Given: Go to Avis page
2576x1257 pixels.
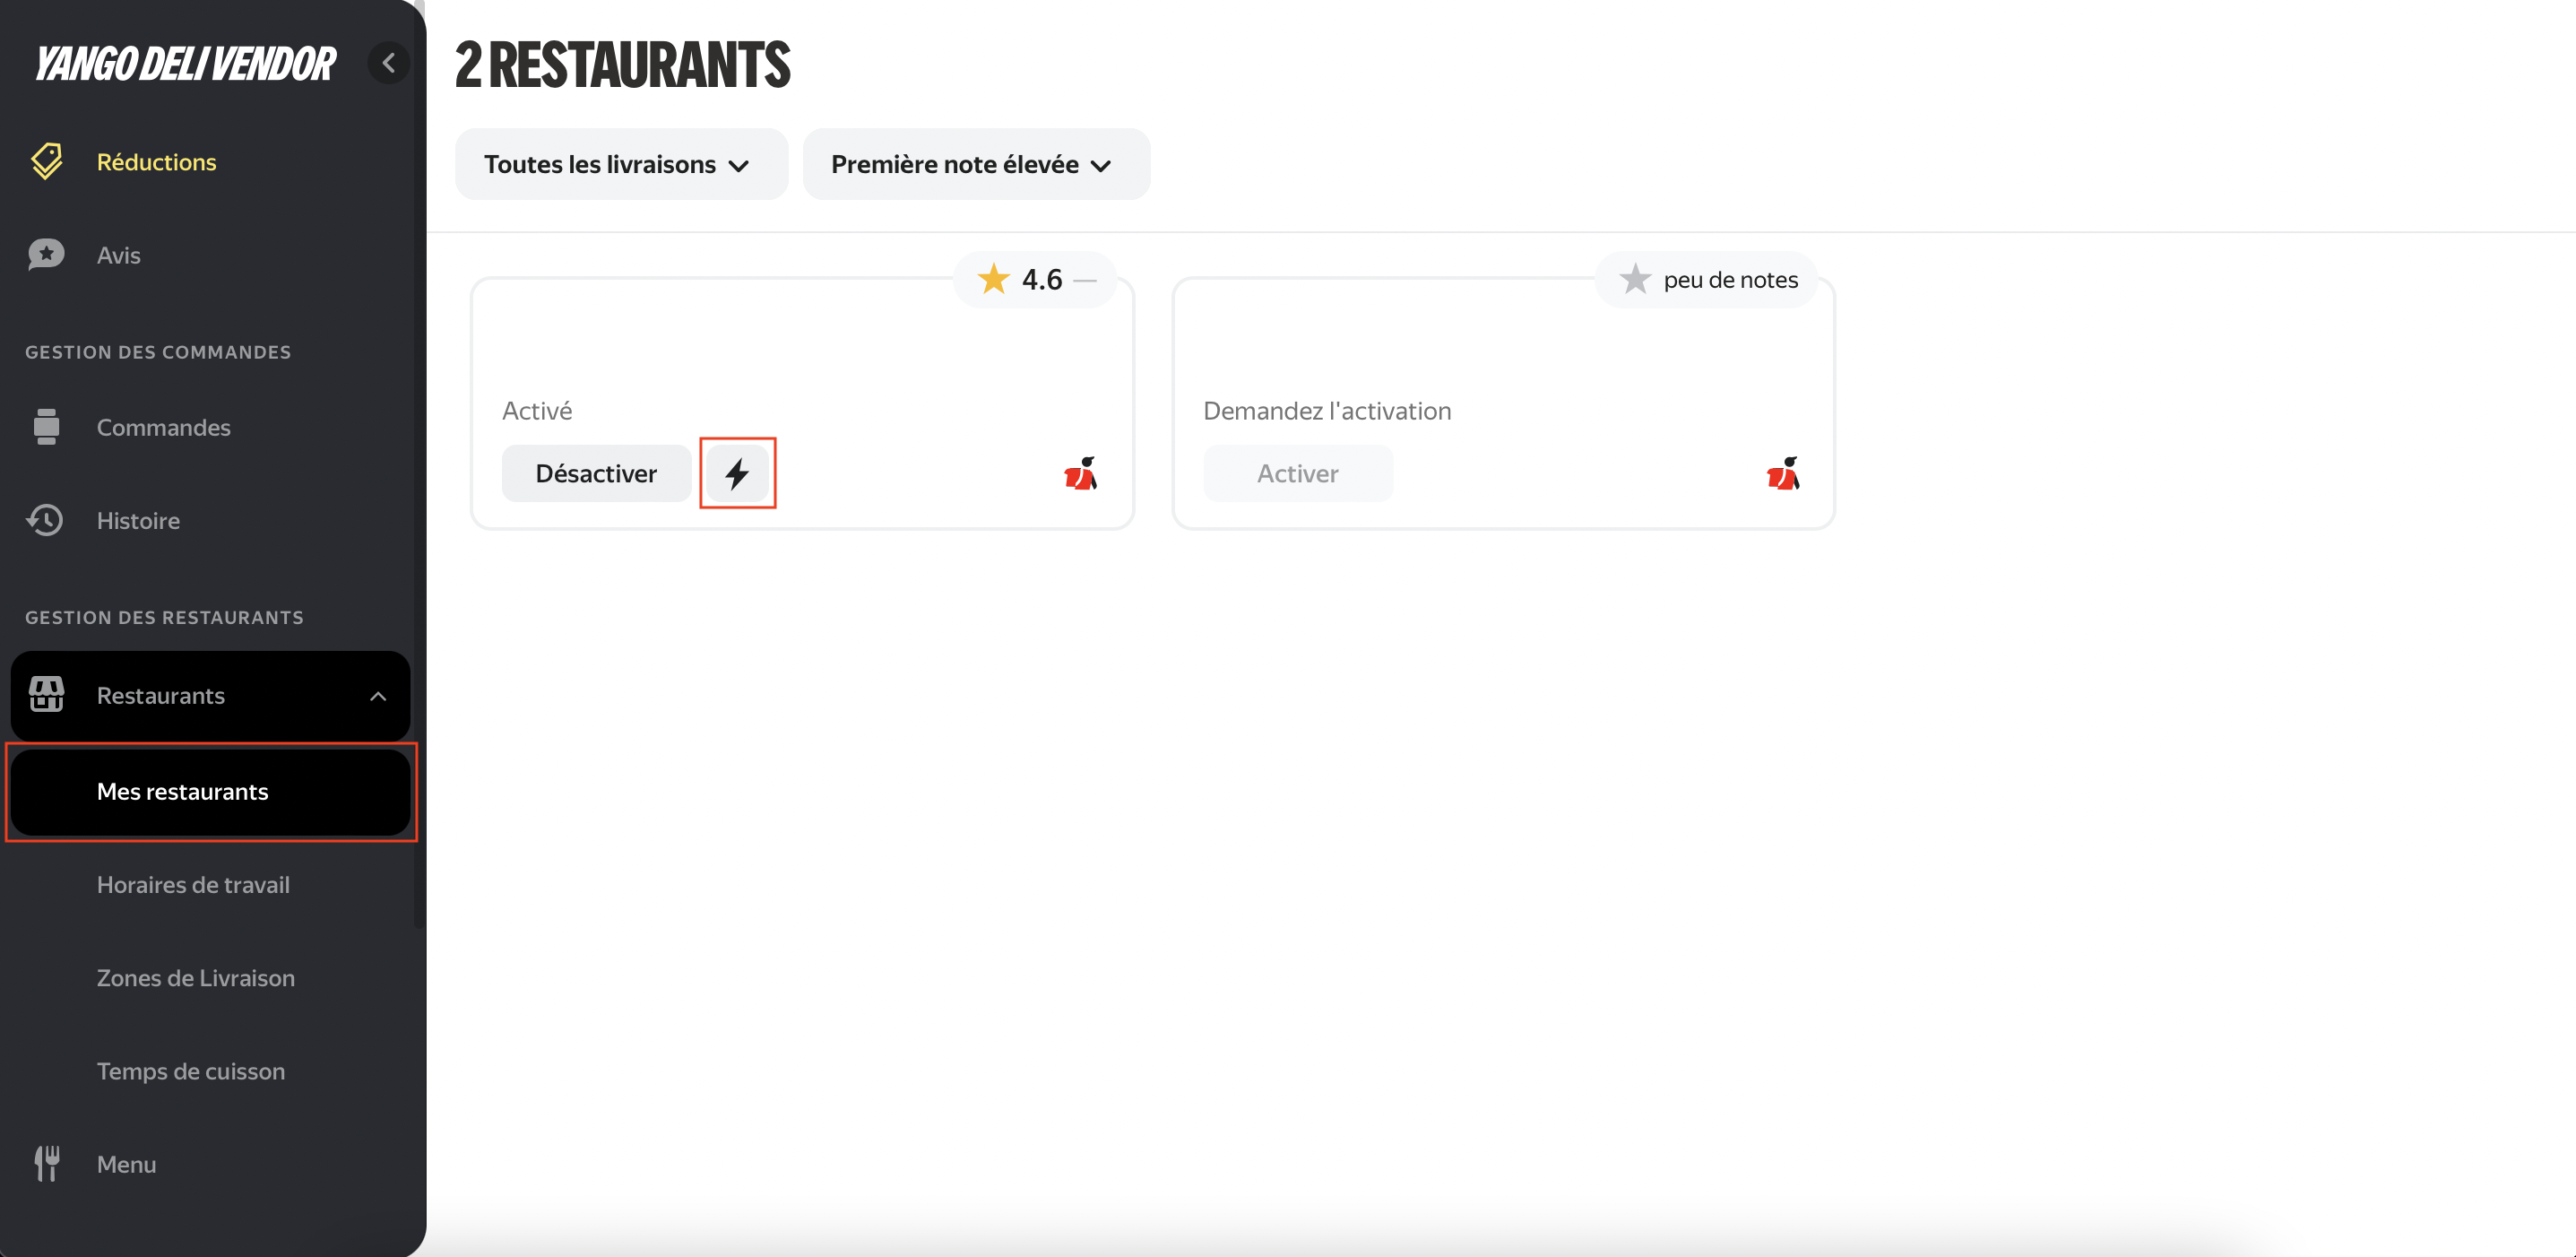Looking at the screenshot, I should pos(119,255).
